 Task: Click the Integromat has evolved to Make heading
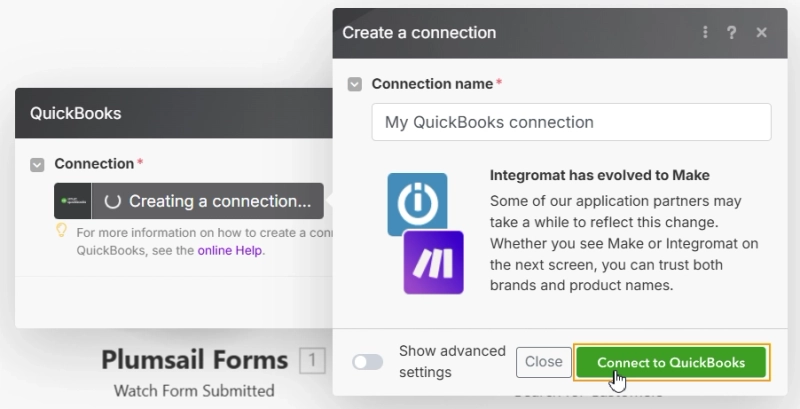[599, 175]
